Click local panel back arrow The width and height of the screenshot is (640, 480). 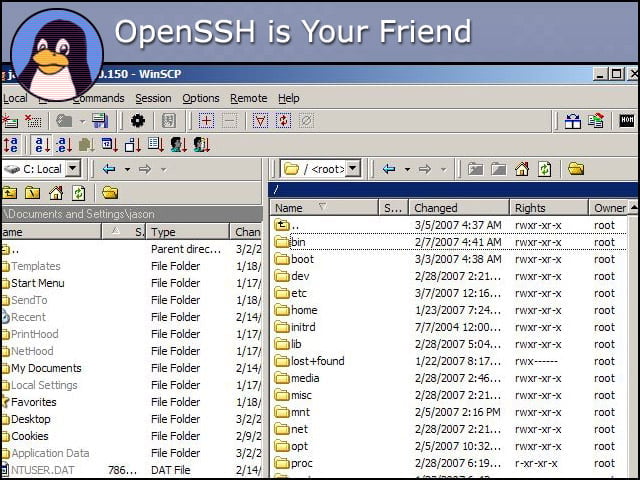pos(109,169)
